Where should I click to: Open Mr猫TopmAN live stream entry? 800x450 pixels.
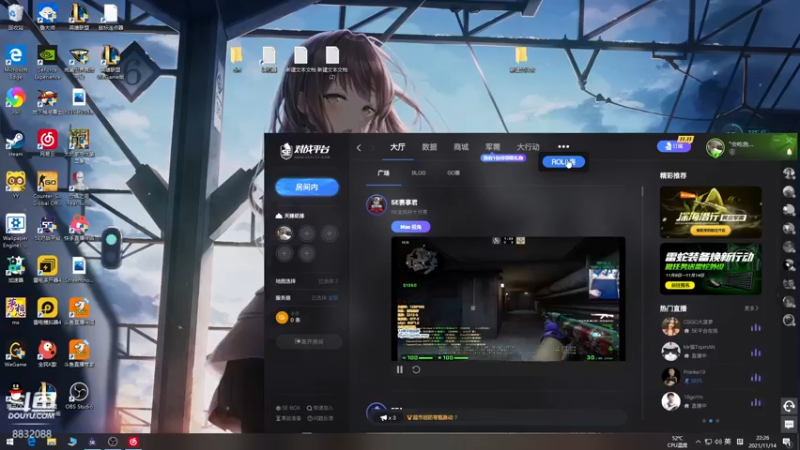(710, 352)
